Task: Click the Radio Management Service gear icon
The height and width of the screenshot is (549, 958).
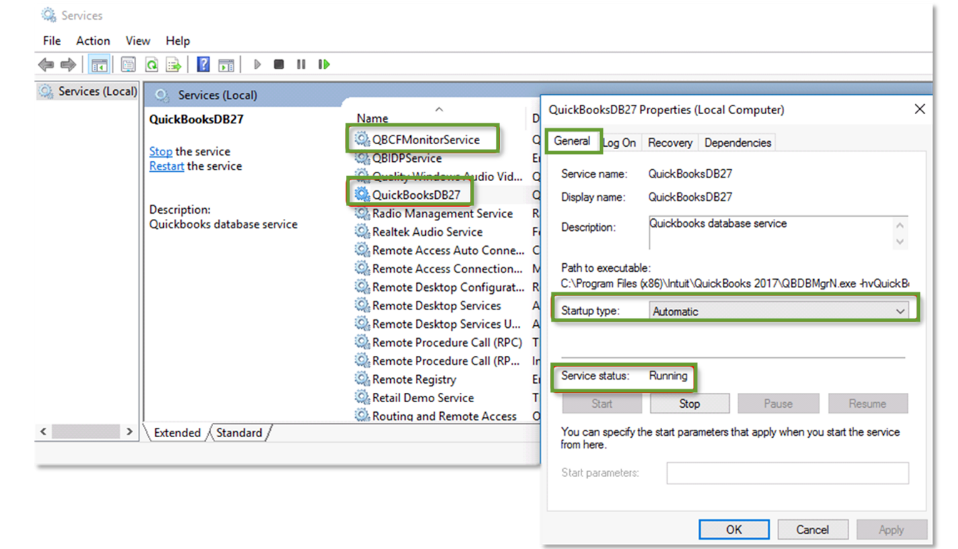Action: 362,213
